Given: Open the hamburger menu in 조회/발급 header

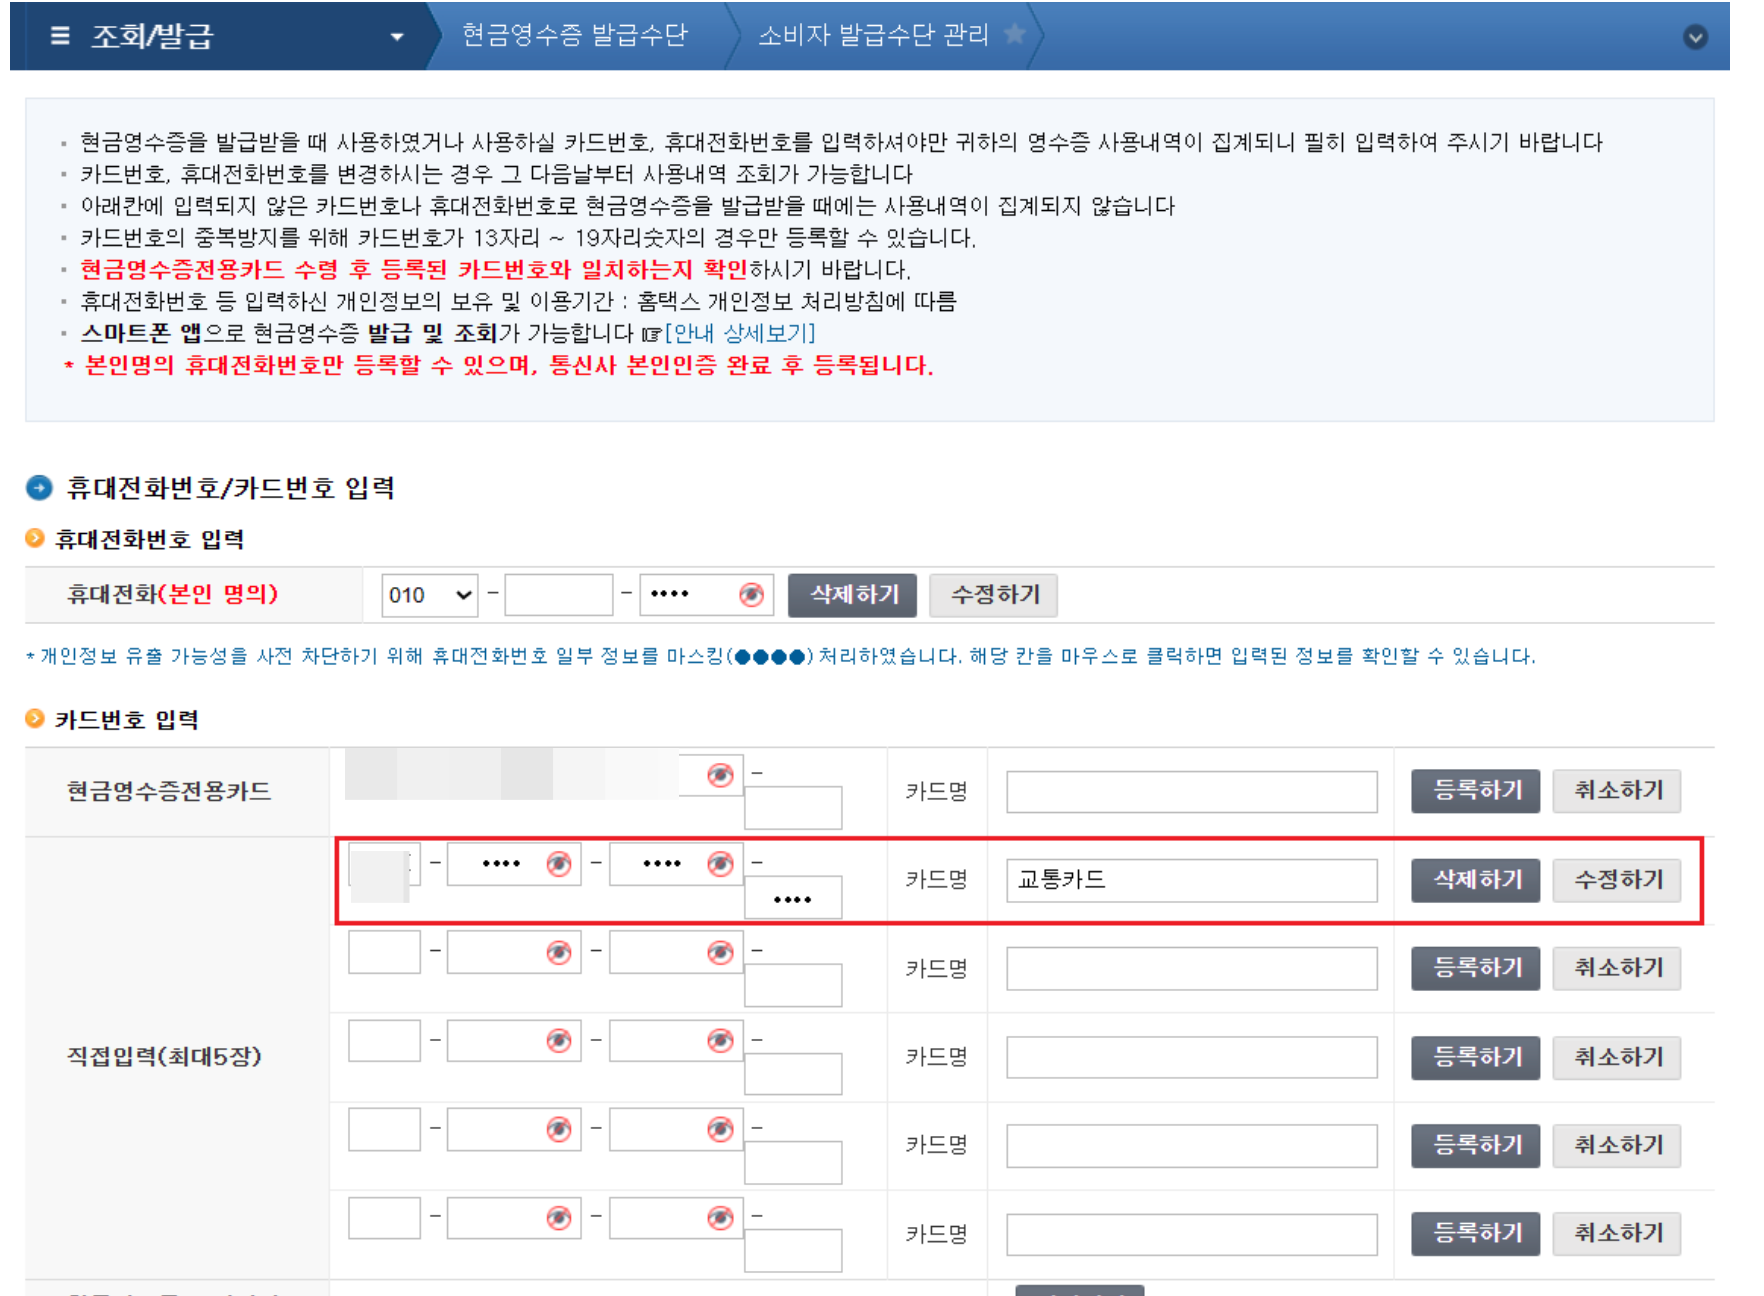Looking at the screenshot, I should point(59,38).
